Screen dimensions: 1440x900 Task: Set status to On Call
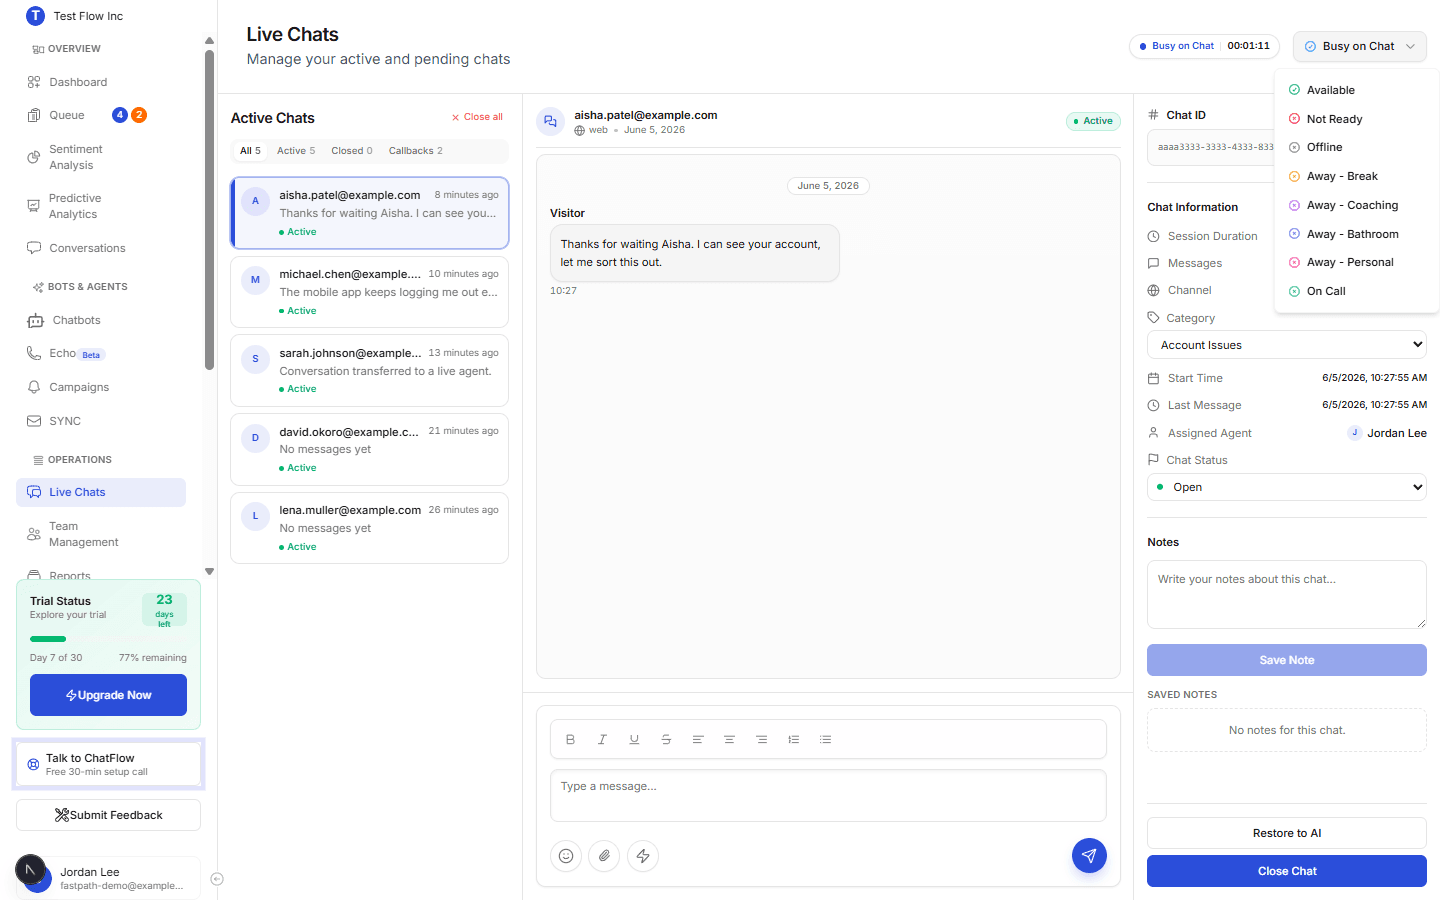(1357, 291)
